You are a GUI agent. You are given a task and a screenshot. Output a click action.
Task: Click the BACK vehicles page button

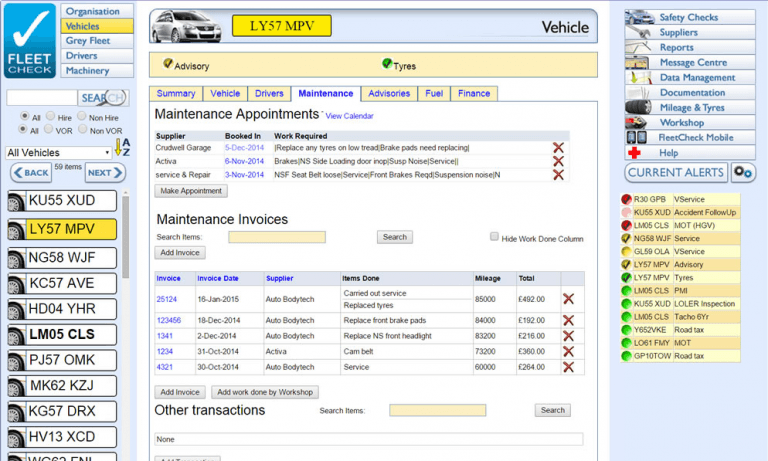[31, 172]
